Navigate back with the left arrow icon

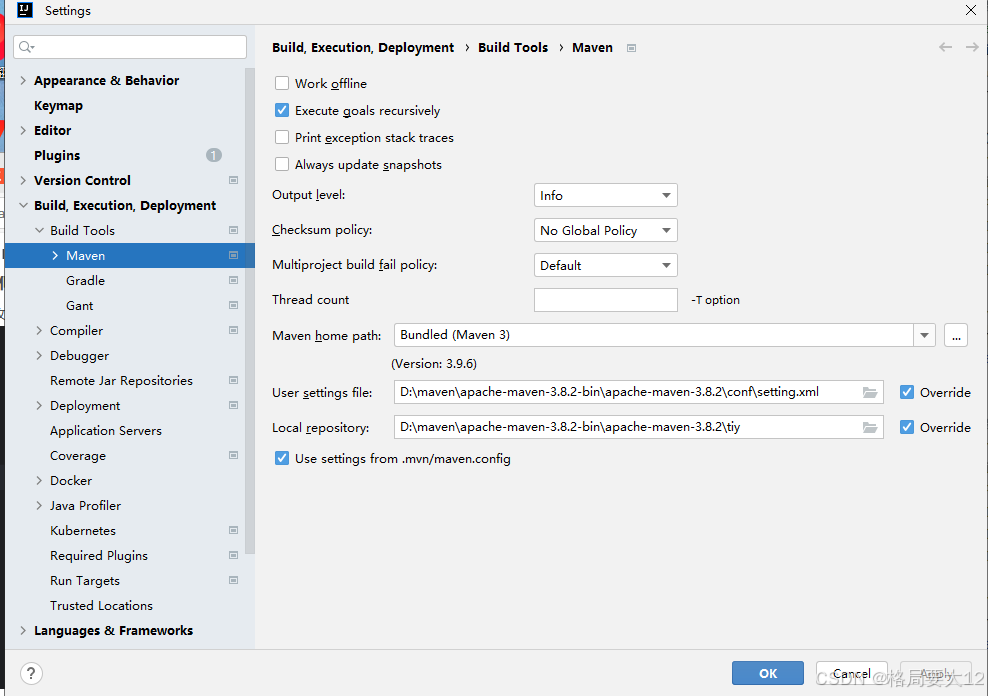point(945,47)
